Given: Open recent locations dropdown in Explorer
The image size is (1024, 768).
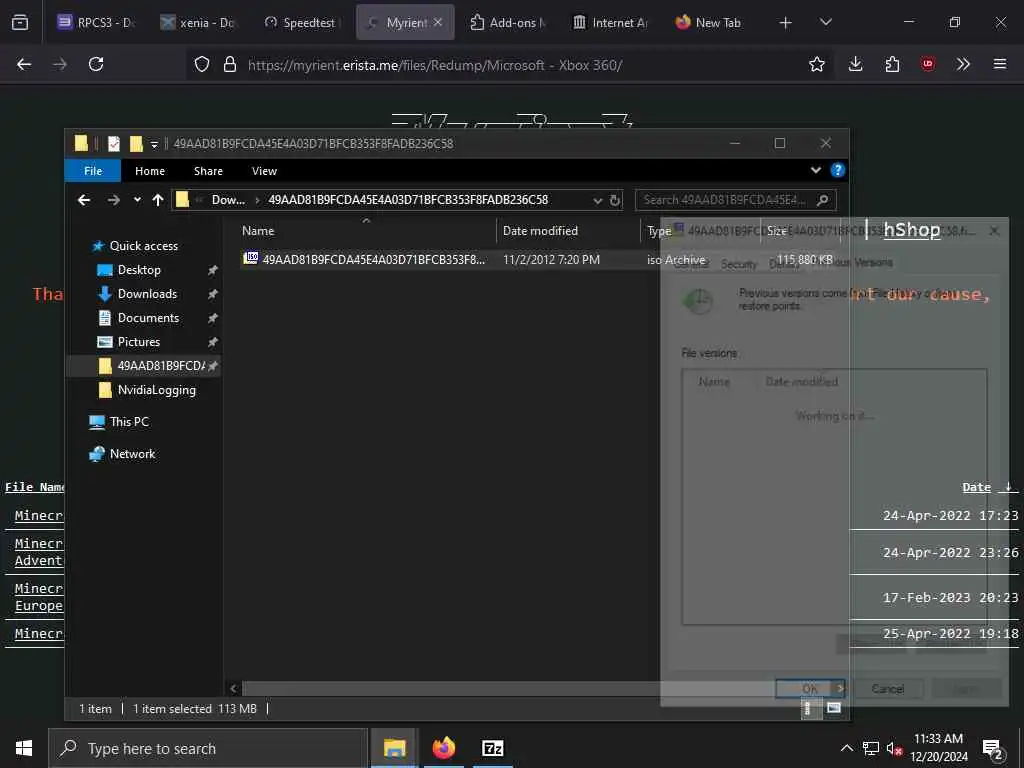Looking at the screenshot, I should pos(137,200).
